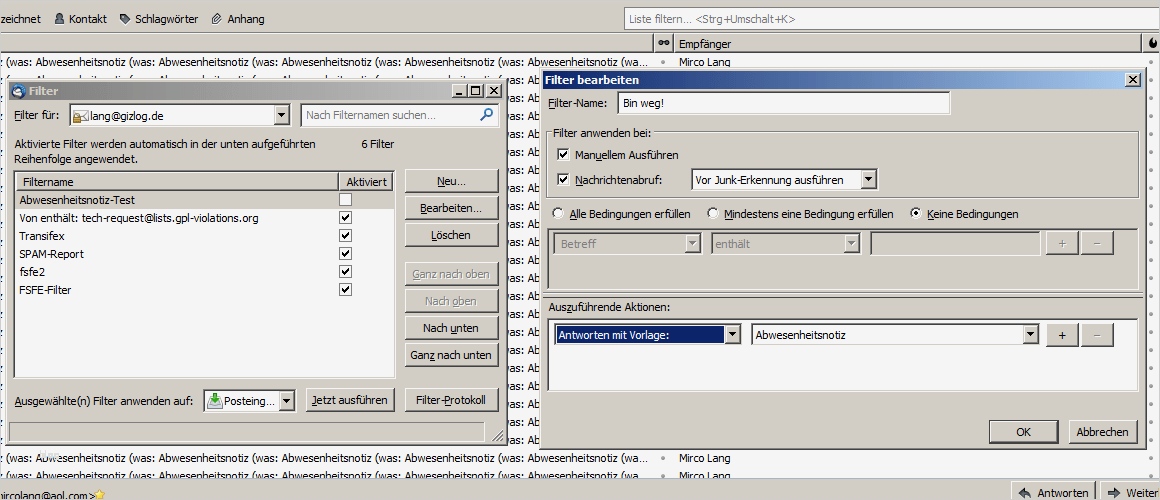1160x500 pixels.
Task: Maximize the Filter window
Action: 476,91
